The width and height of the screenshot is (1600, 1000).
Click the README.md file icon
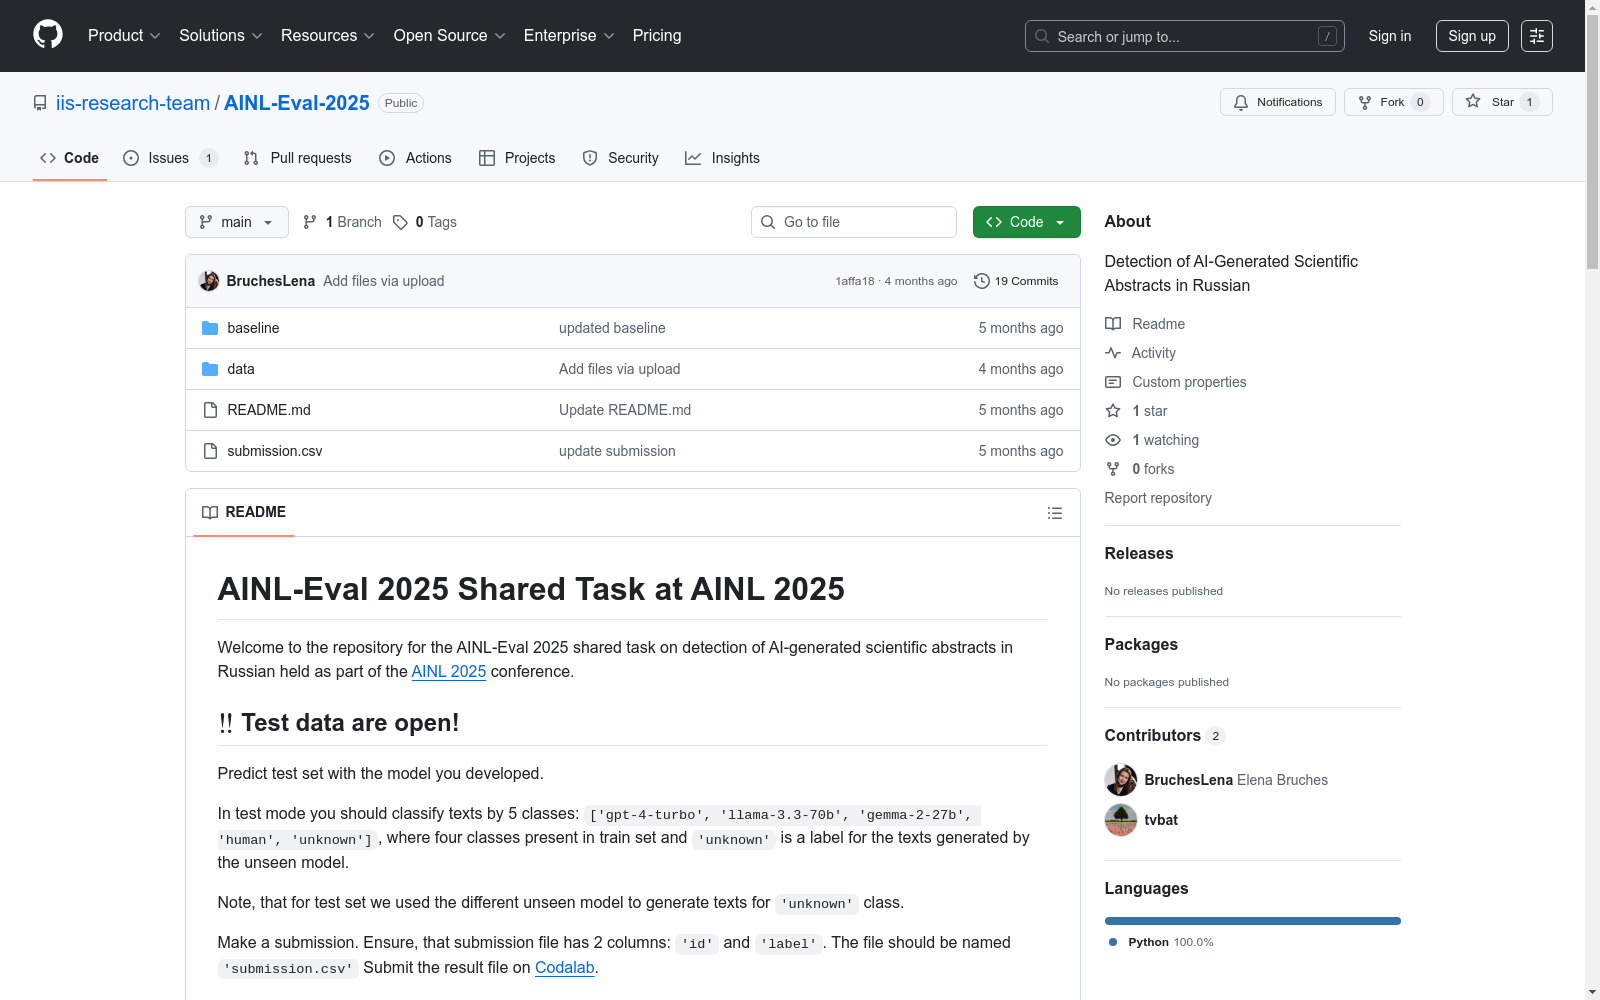tap(210, 410)
